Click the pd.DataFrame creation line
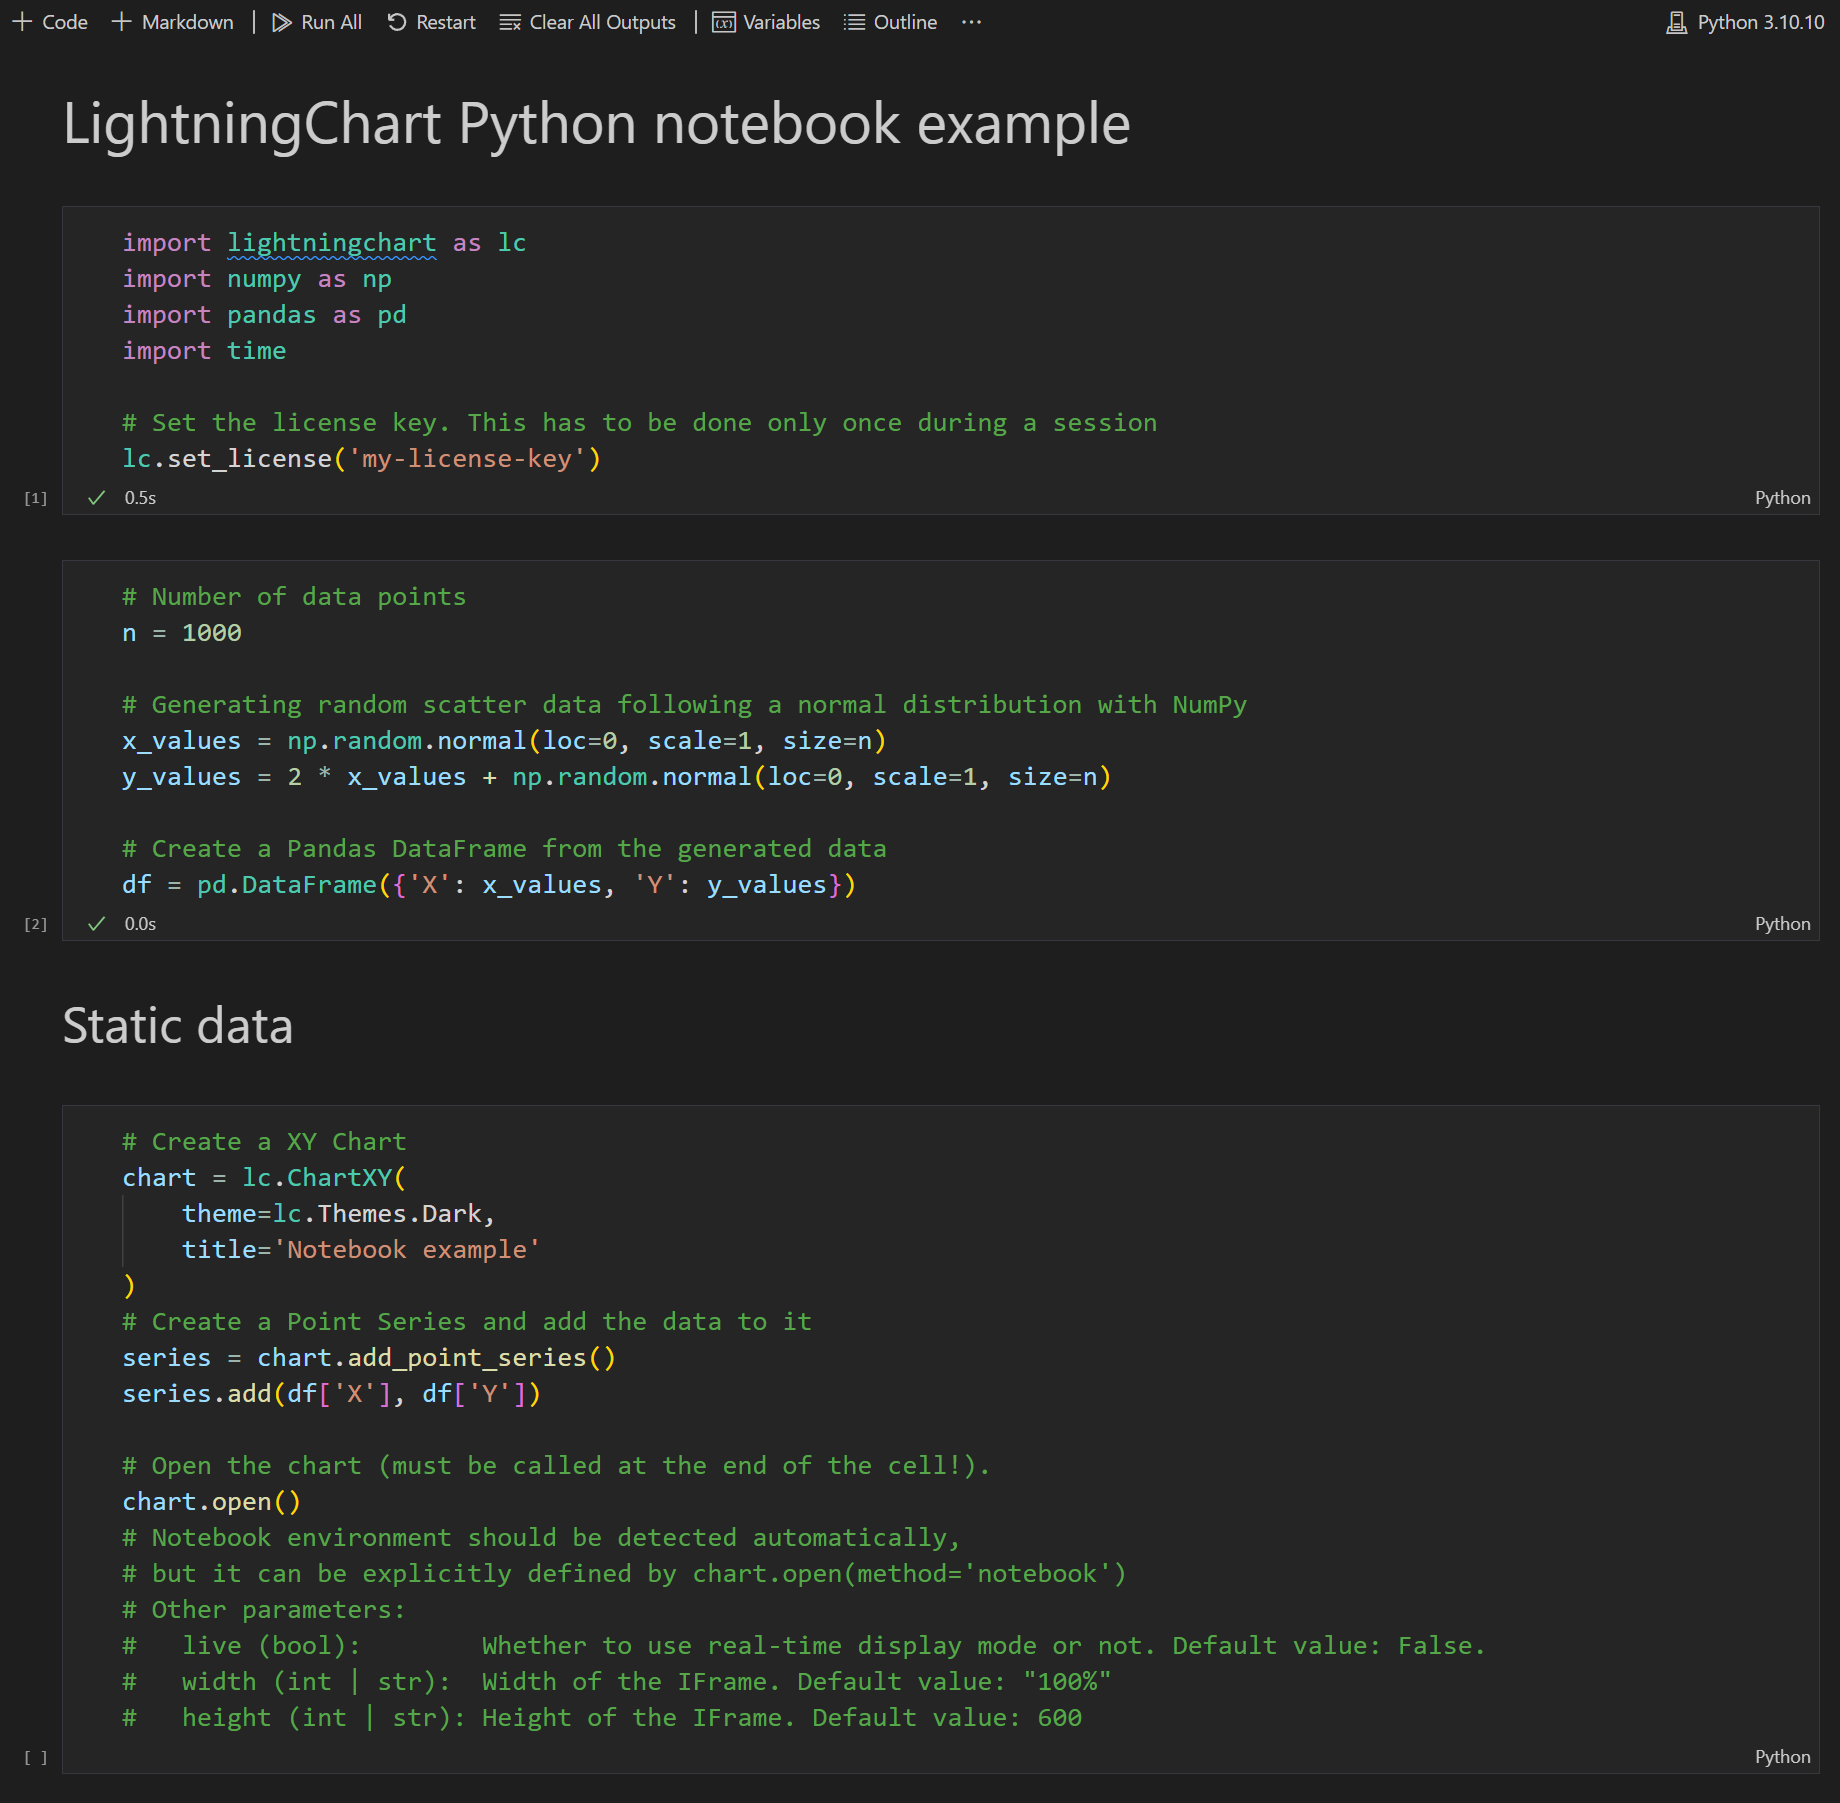1840x1803 pixels. point(489,885)
